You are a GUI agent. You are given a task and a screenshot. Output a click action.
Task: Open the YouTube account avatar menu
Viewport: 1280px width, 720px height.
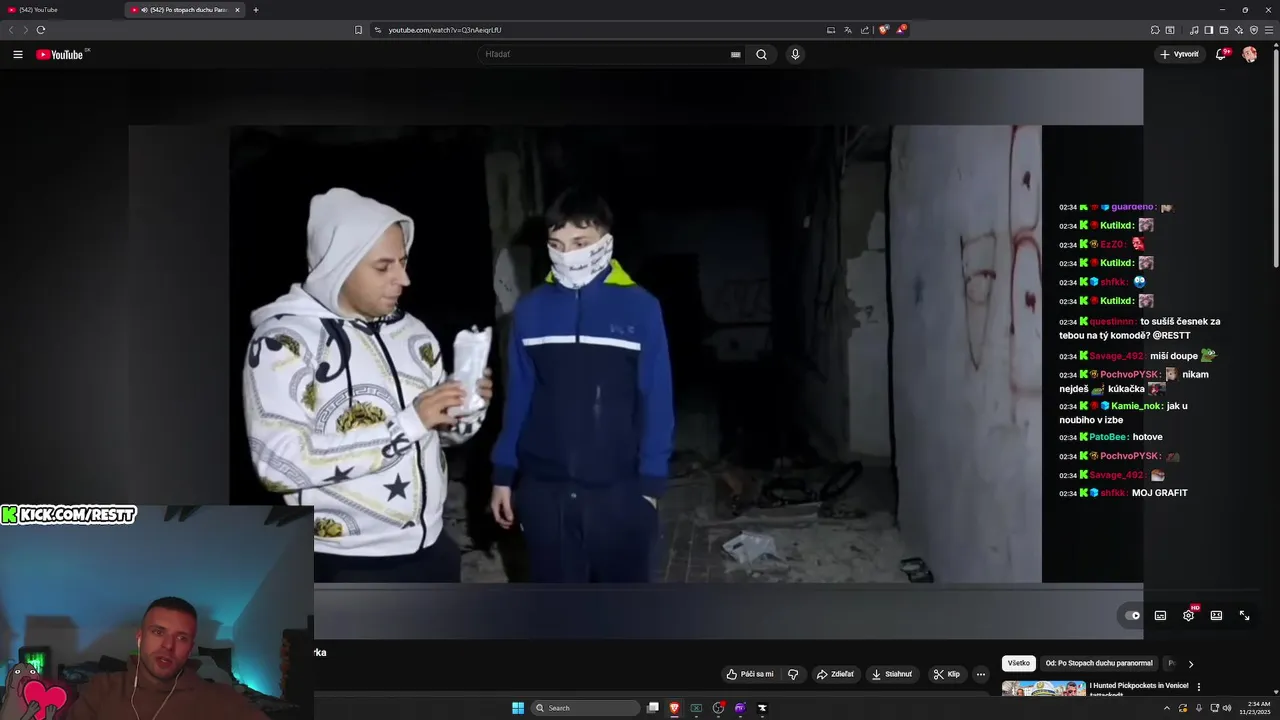click(x=1249, y=55)
